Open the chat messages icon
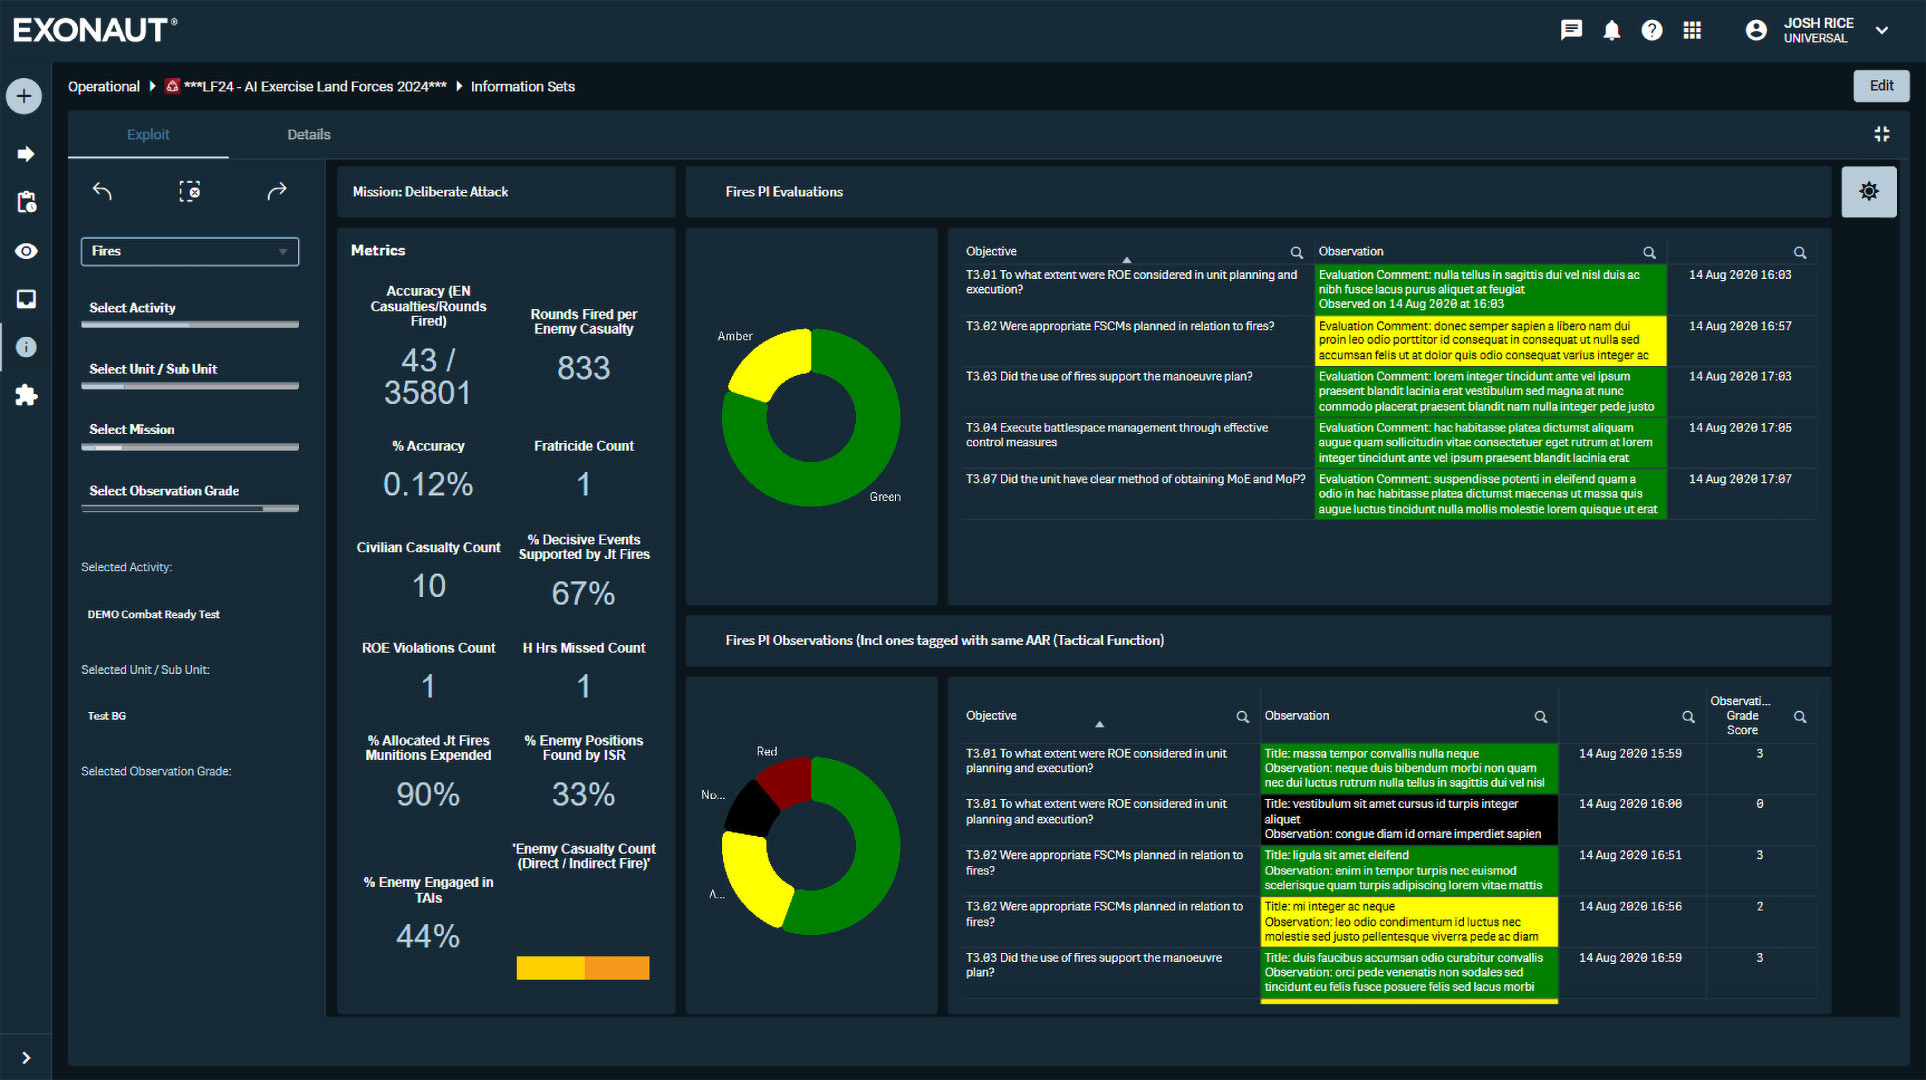Image resolution: width=1926 pixels, height=1080 pixels. click(1571, 30)
